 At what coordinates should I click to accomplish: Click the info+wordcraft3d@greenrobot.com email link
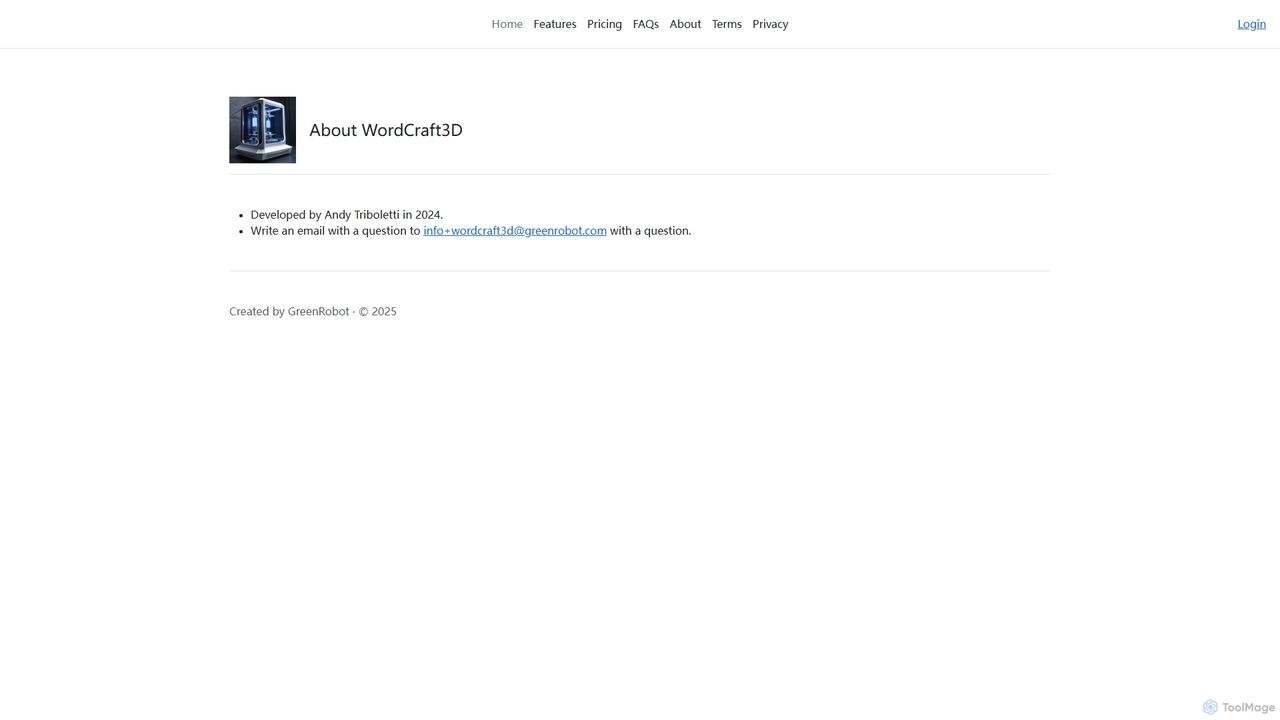point(515,230)
